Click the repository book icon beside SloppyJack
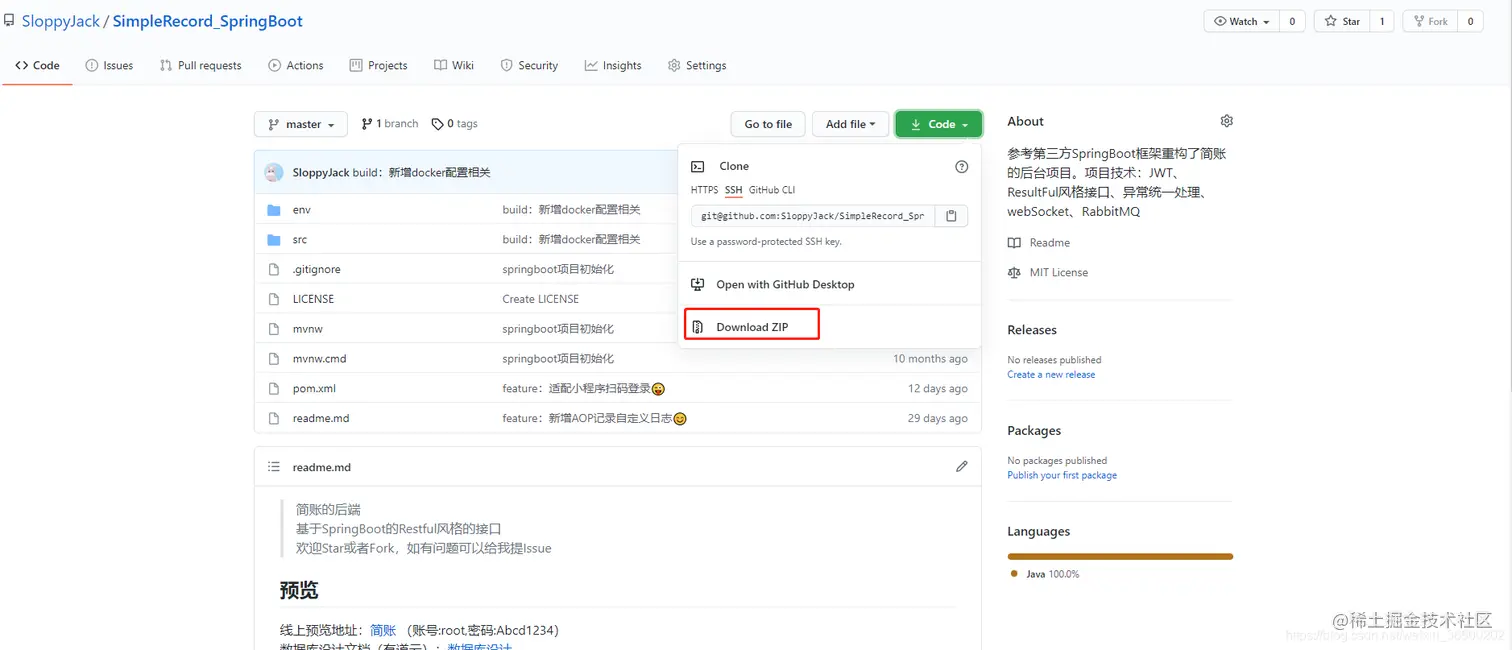The height and width of the screenshot is (650, 1512). (x=9, y=20)
